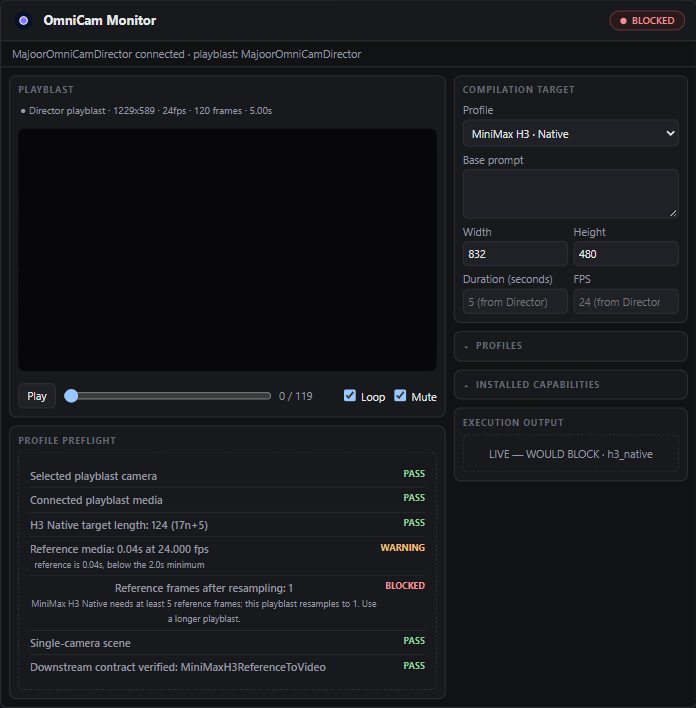Click the playblast frame scrubber slider
Screen dimensions: 696x708
[x=168, y=396]
